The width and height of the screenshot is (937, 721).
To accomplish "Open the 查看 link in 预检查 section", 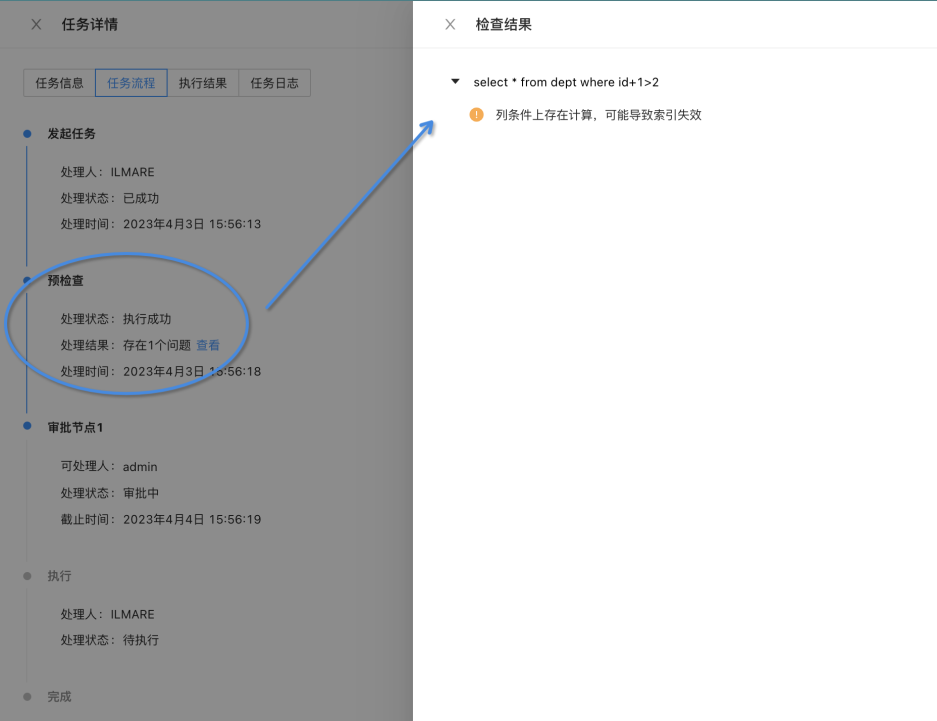I will (x=209, y=345).
